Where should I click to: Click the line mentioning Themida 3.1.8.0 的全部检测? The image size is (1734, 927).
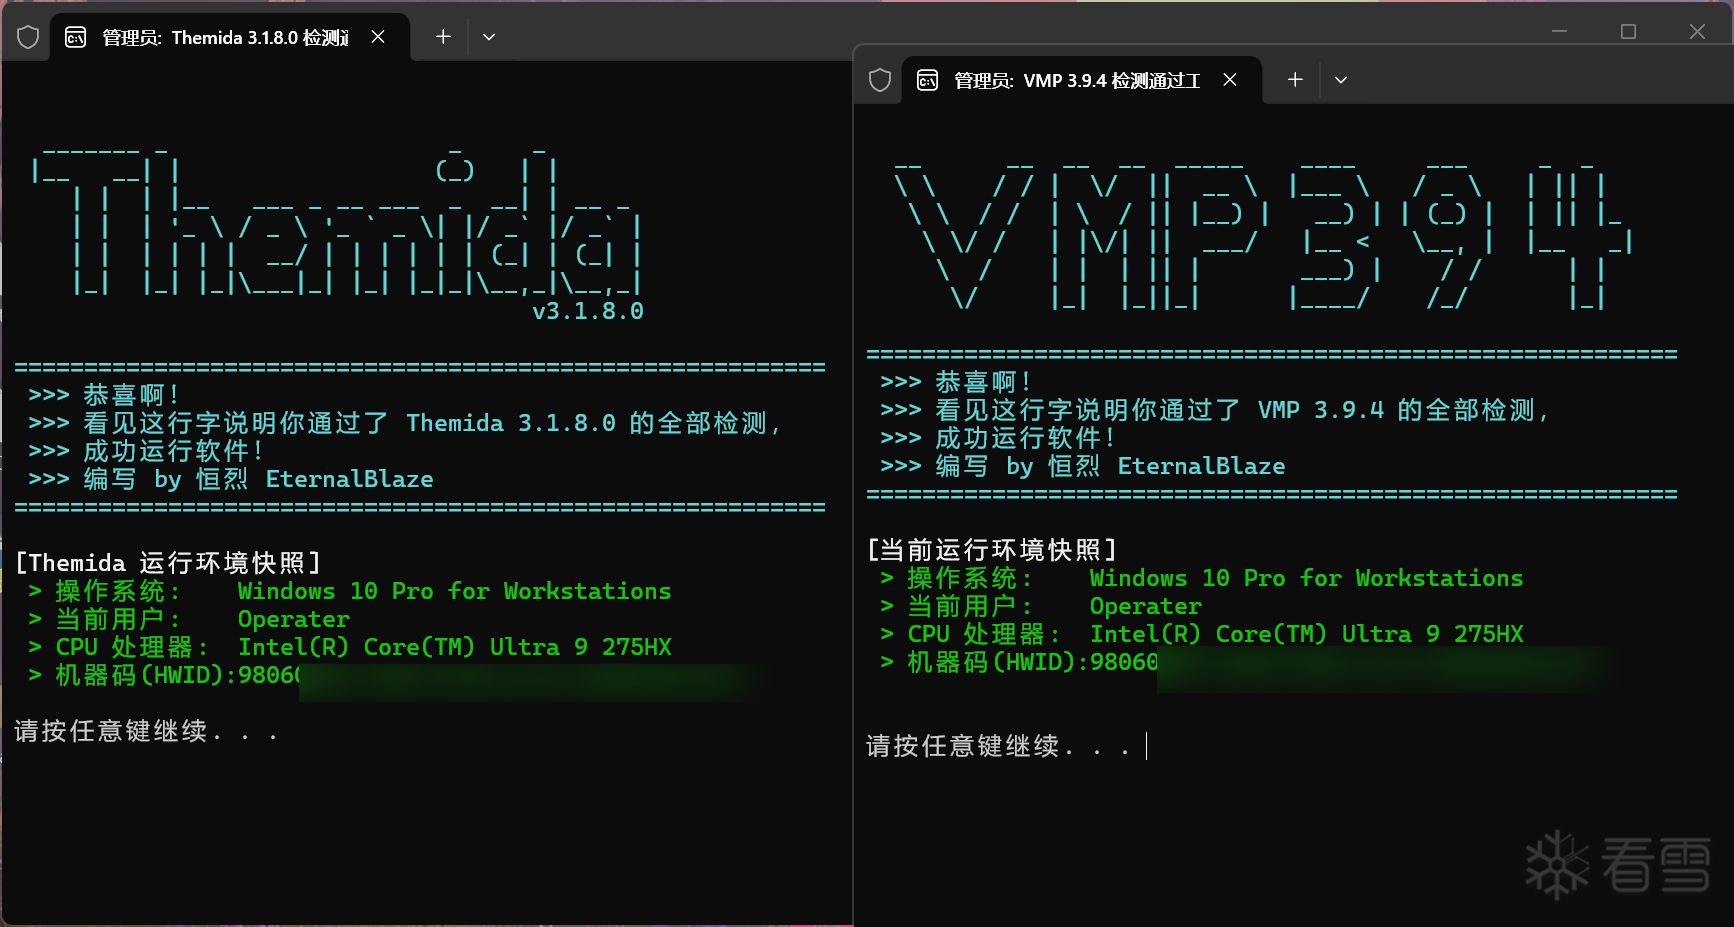pyautogui.click(x=405, y=423)
